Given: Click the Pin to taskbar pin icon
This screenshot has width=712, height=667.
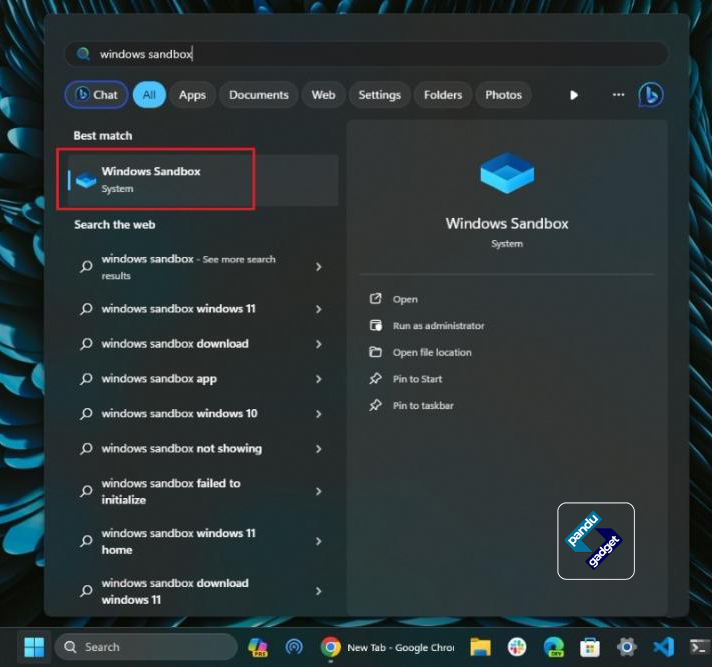Looking at the screenshot, I should click(x=376, y=405).
